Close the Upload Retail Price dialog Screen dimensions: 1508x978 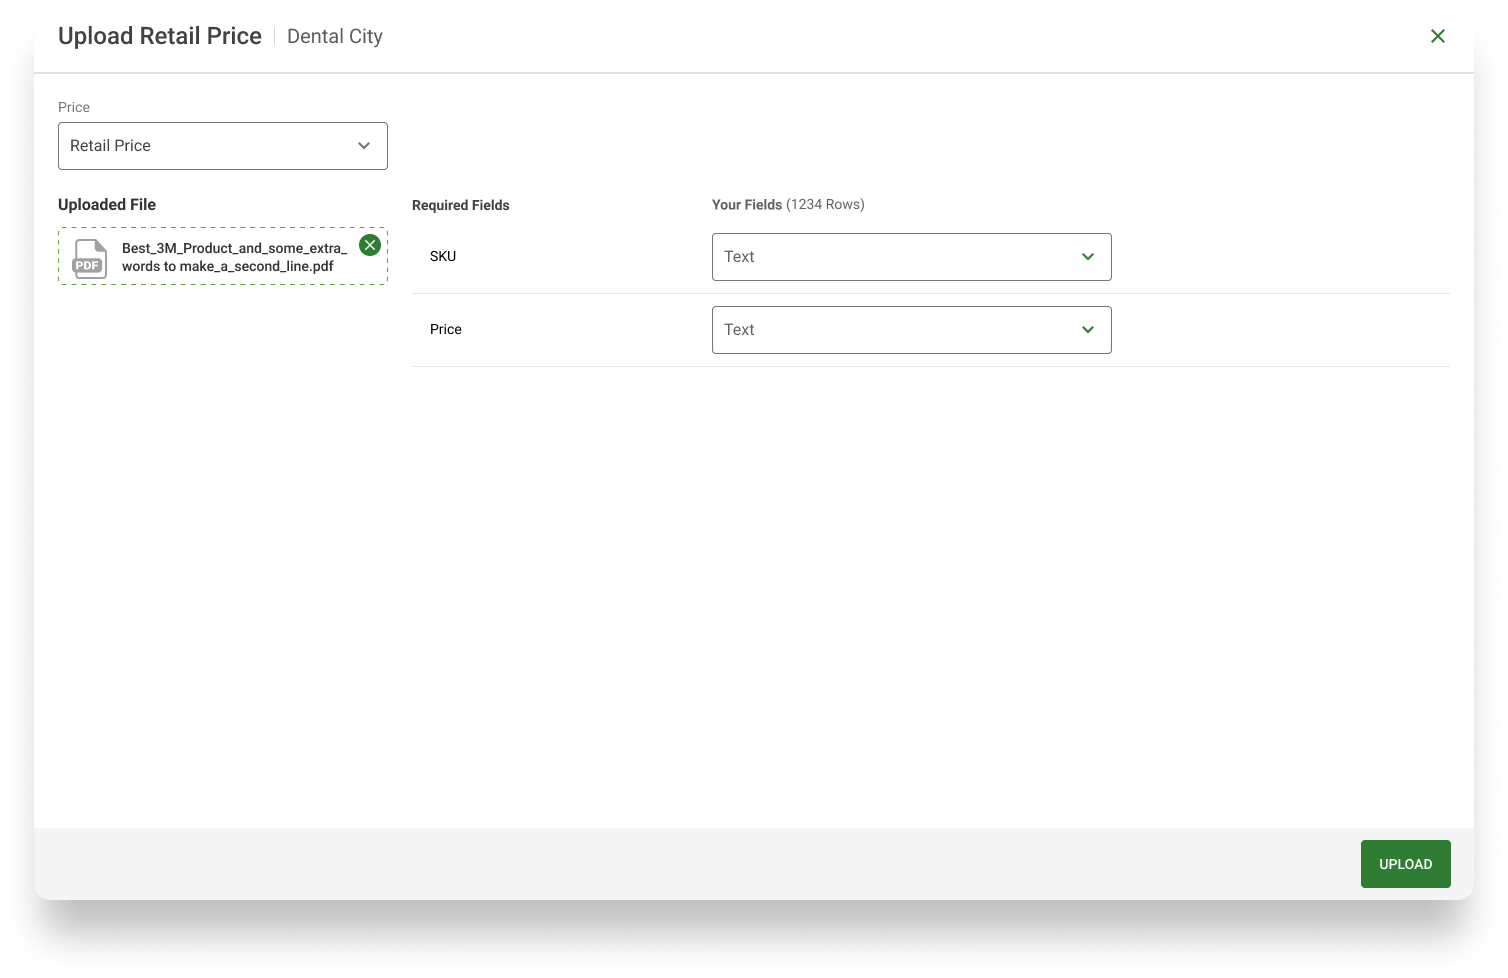1437,36
